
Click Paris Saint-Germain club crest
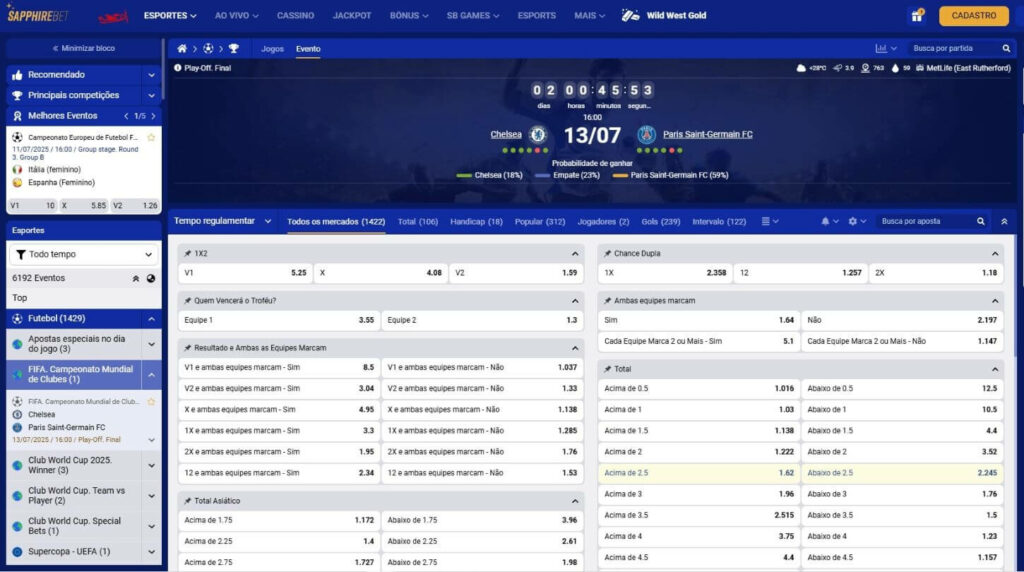click(x=647, y=135)
